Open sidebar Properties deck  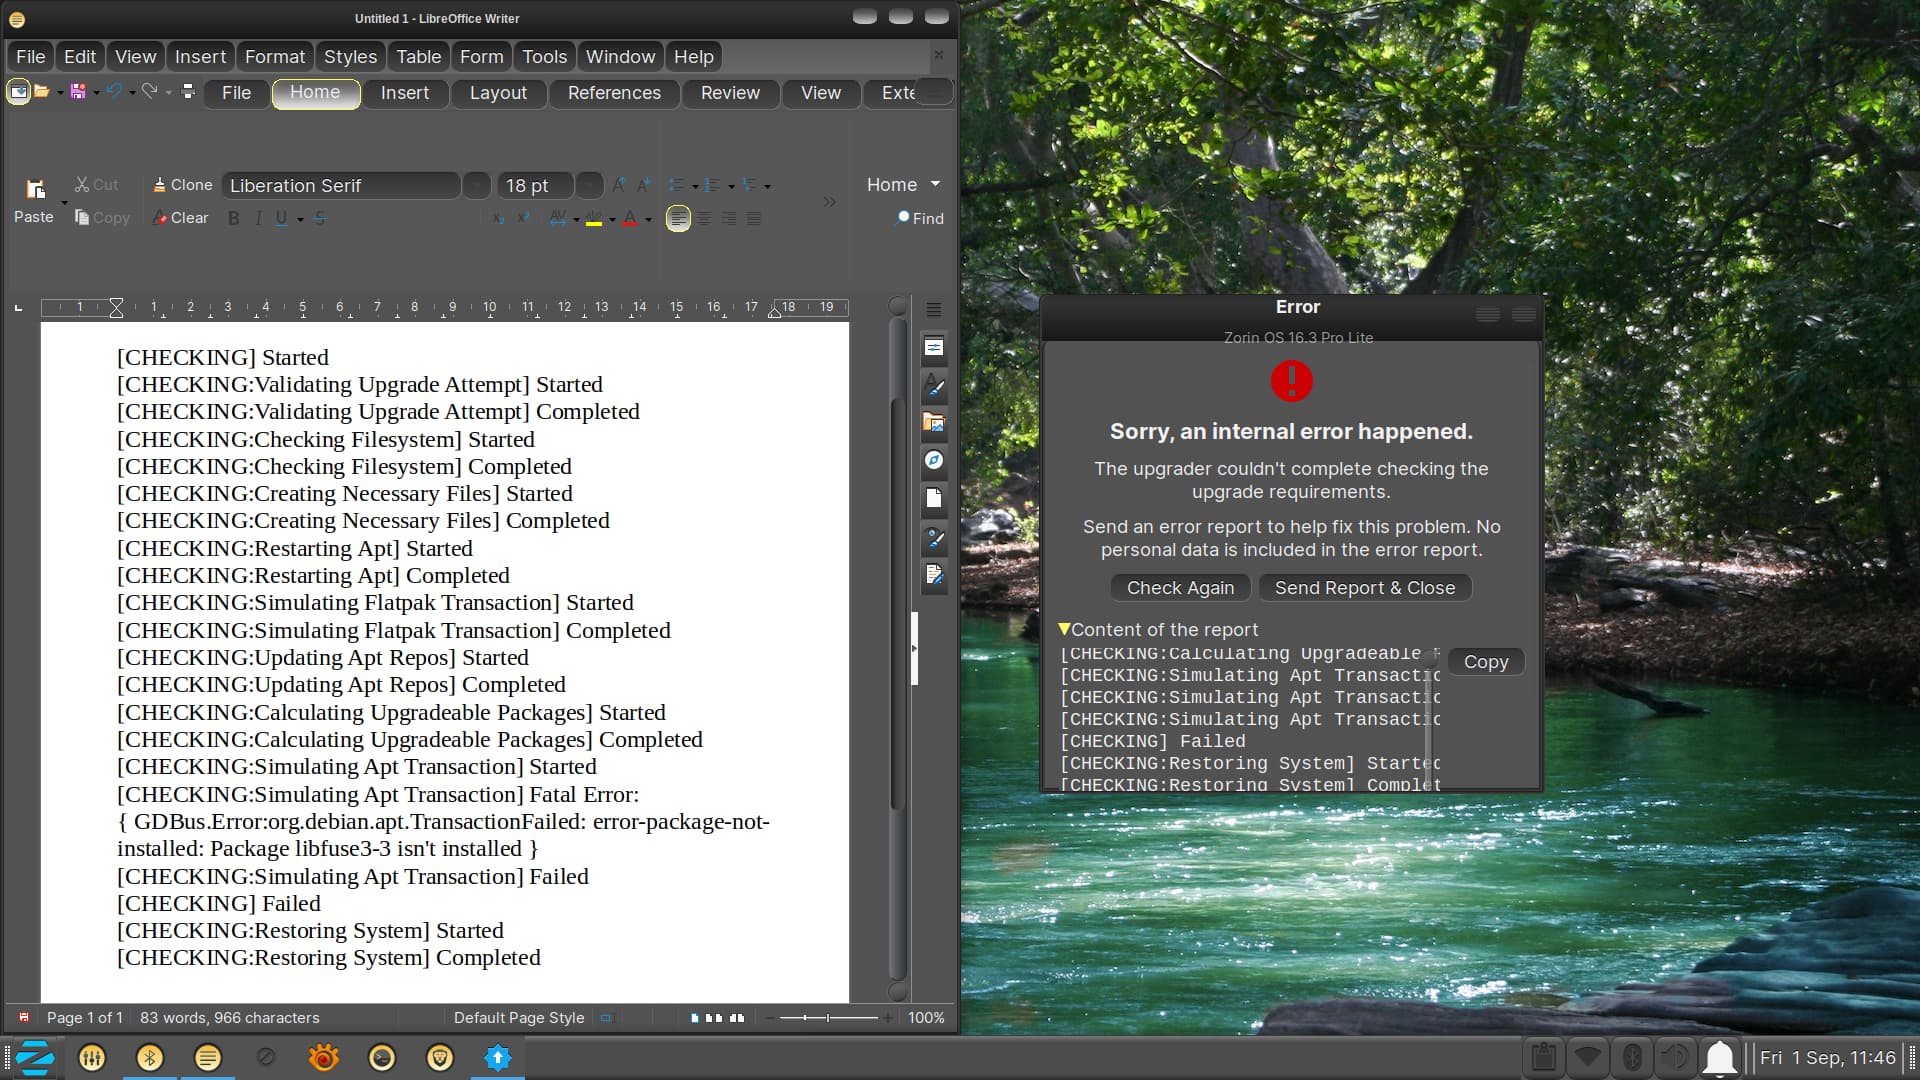coord(934,347)
